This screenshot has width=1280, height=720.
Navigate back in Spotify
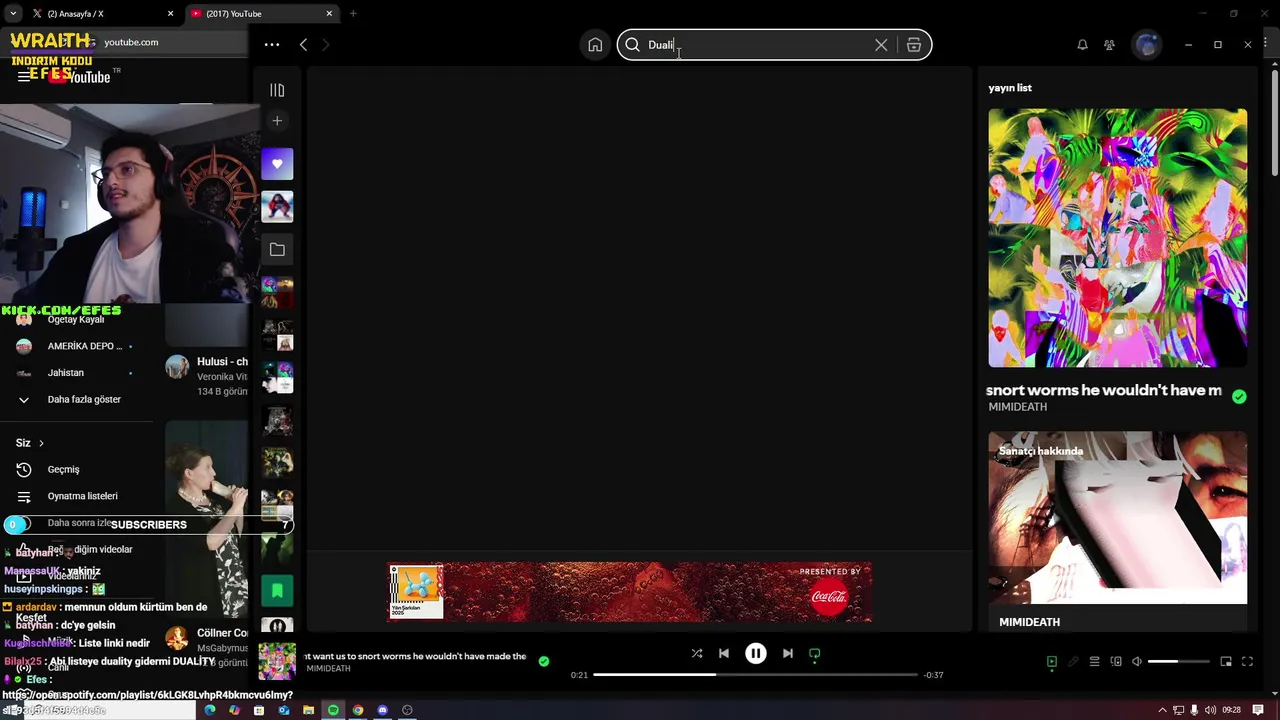pyautogui.click(x=303, y=45)
